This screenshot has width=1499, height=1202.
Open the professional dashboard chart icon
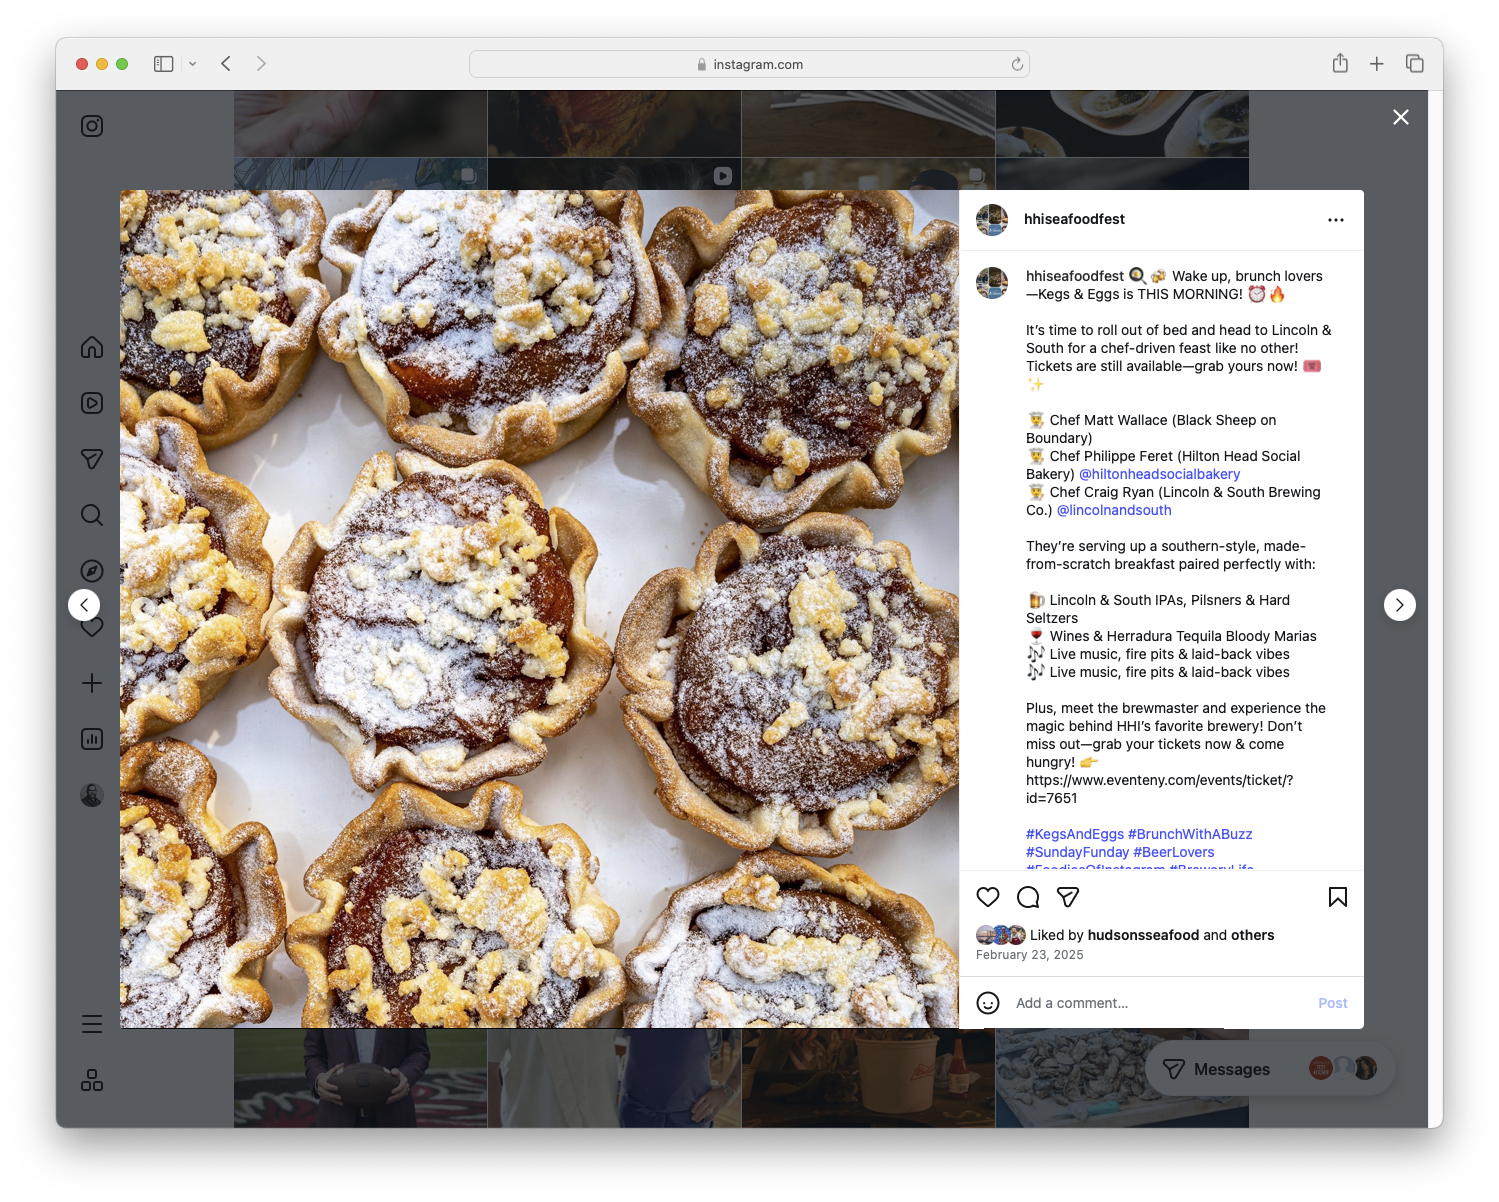pos(91,739)
